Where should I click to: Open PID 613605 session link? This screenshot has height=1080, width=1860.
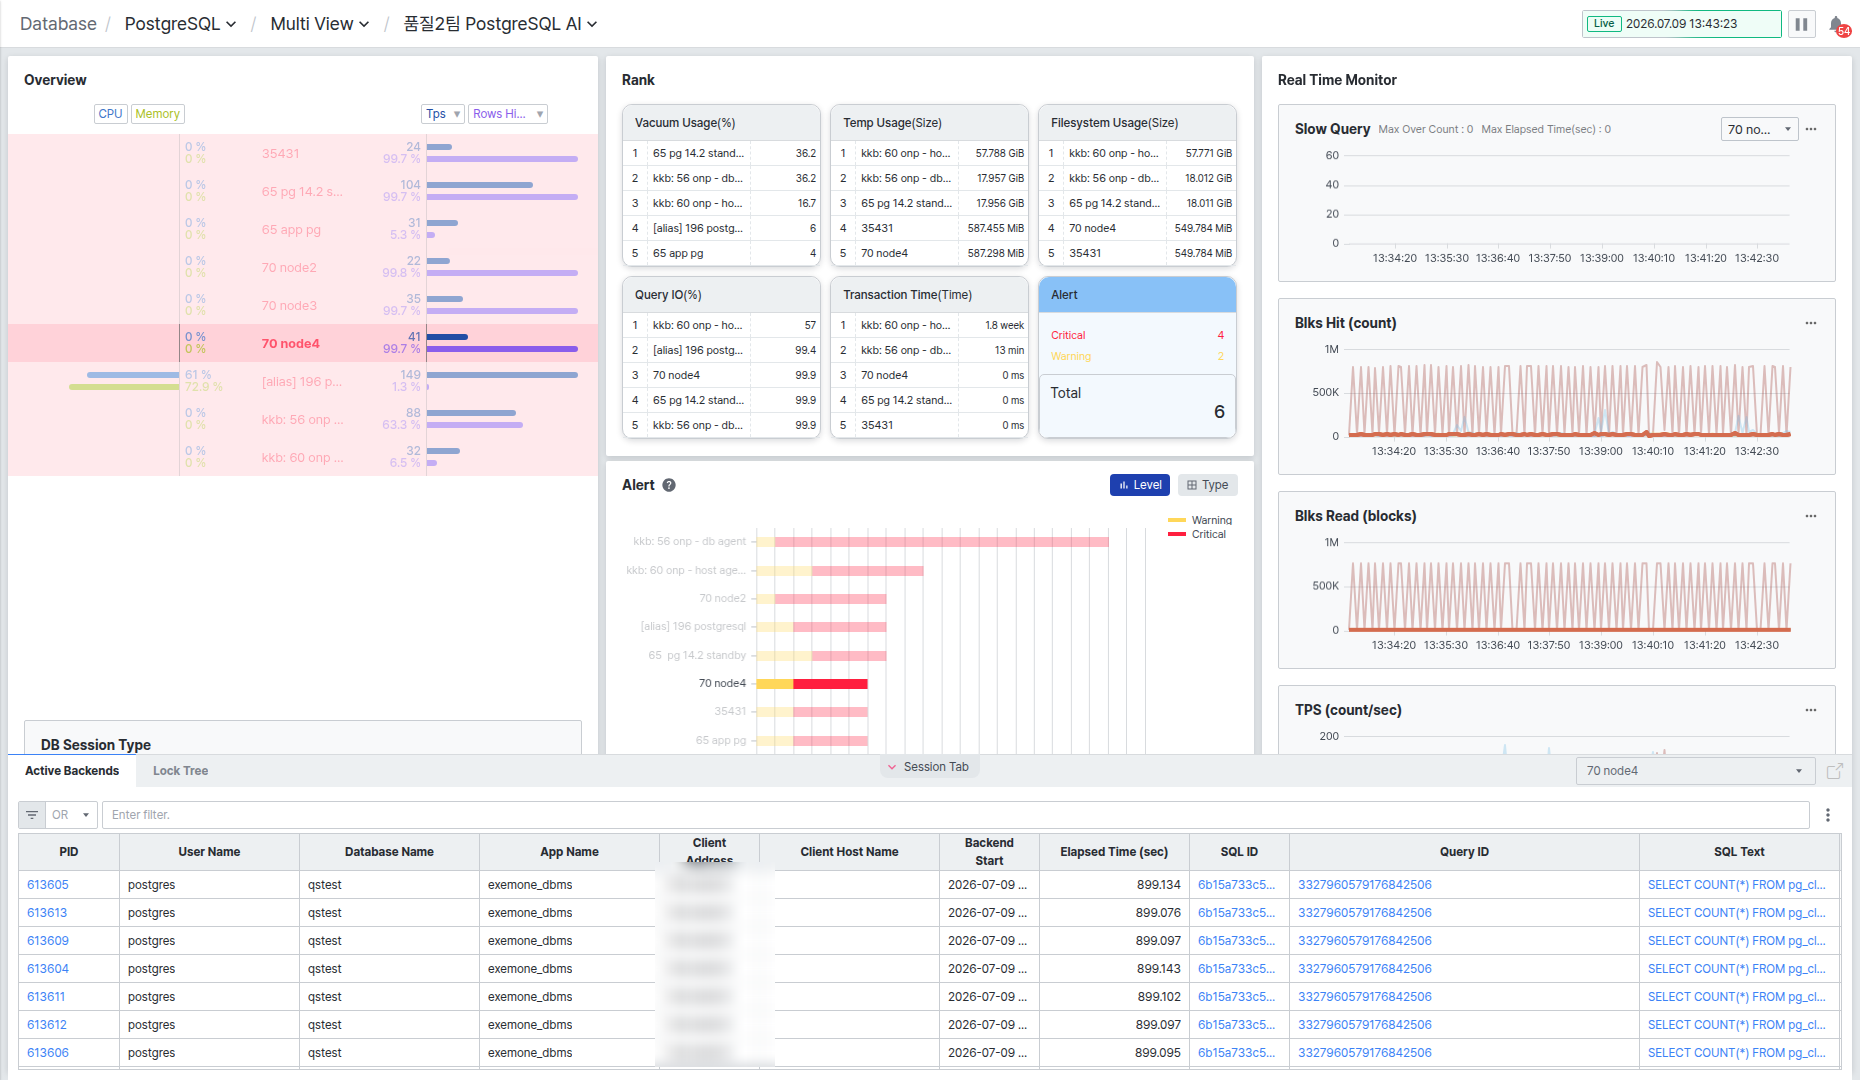pos(48,885)
